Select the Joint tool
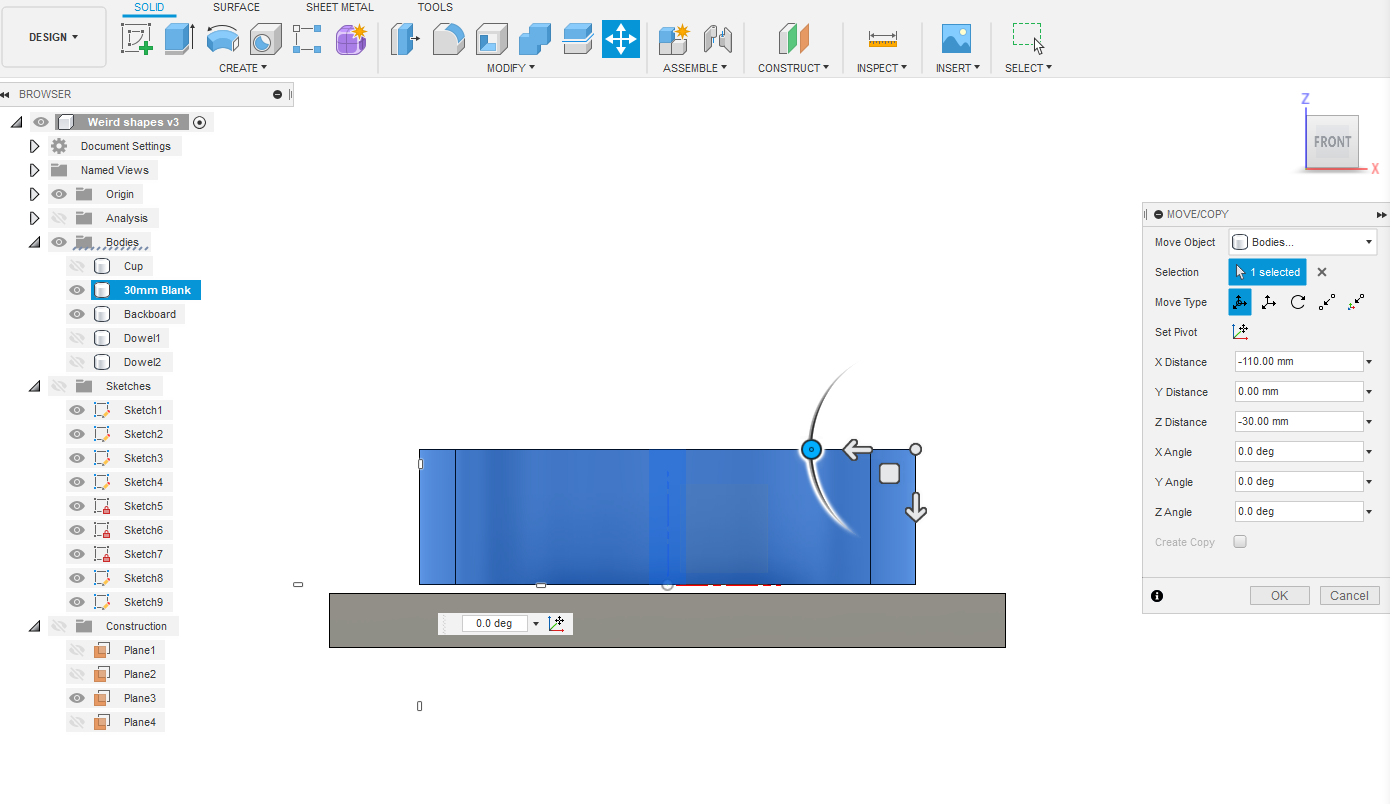 click(x=718, y=39)
